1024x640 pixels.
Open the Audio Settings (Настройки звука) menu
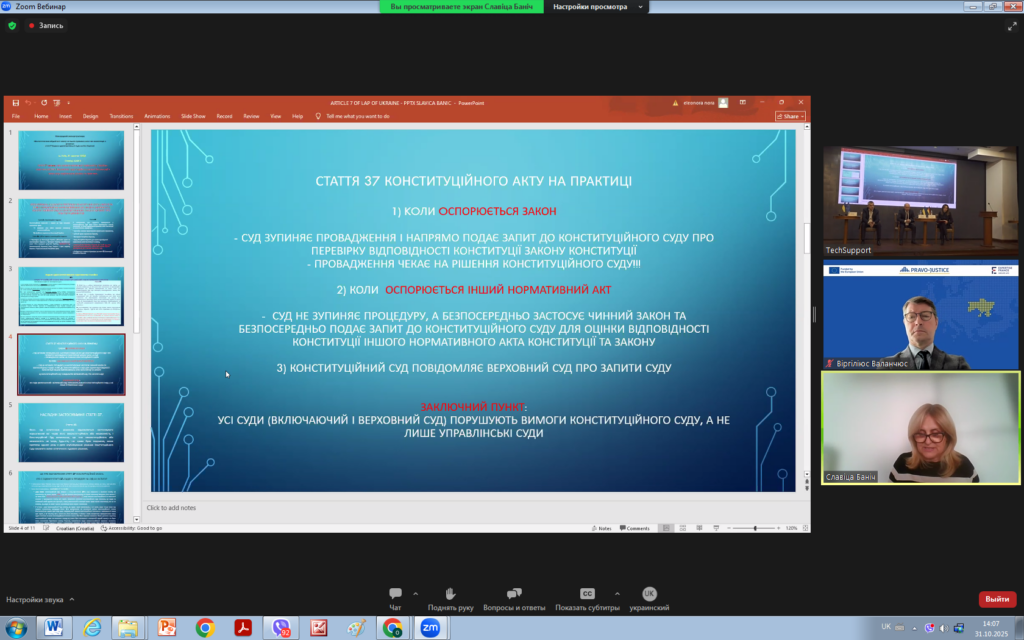[39, 599]
